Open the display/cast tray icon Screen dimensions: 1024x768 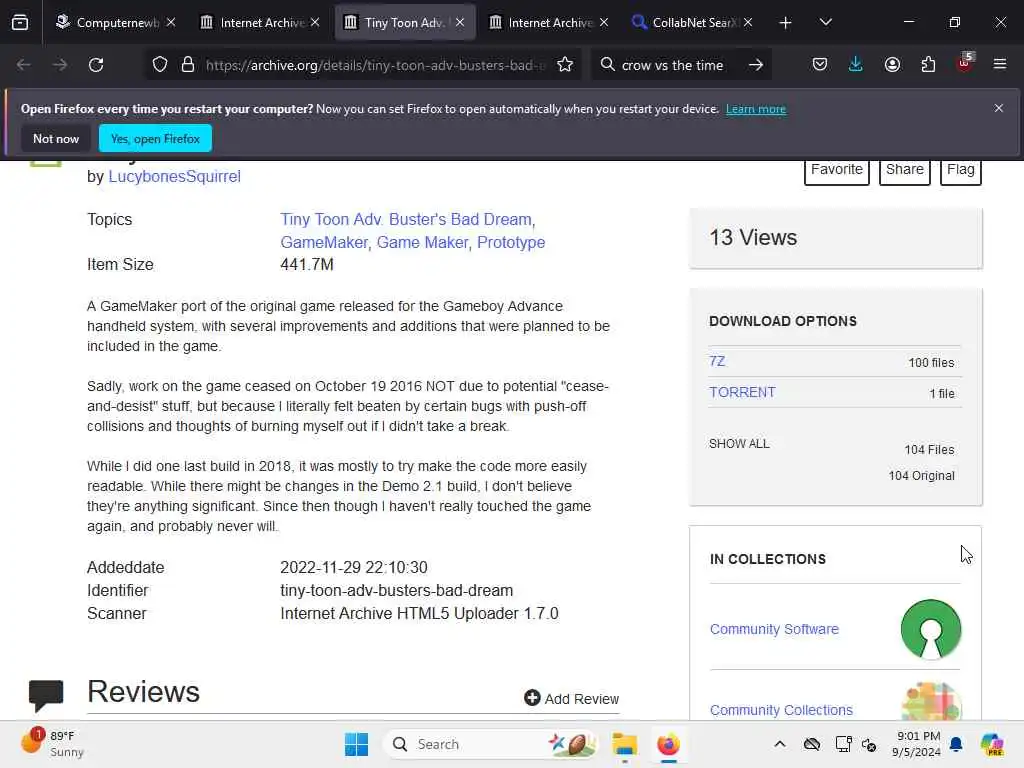point(843,744)
